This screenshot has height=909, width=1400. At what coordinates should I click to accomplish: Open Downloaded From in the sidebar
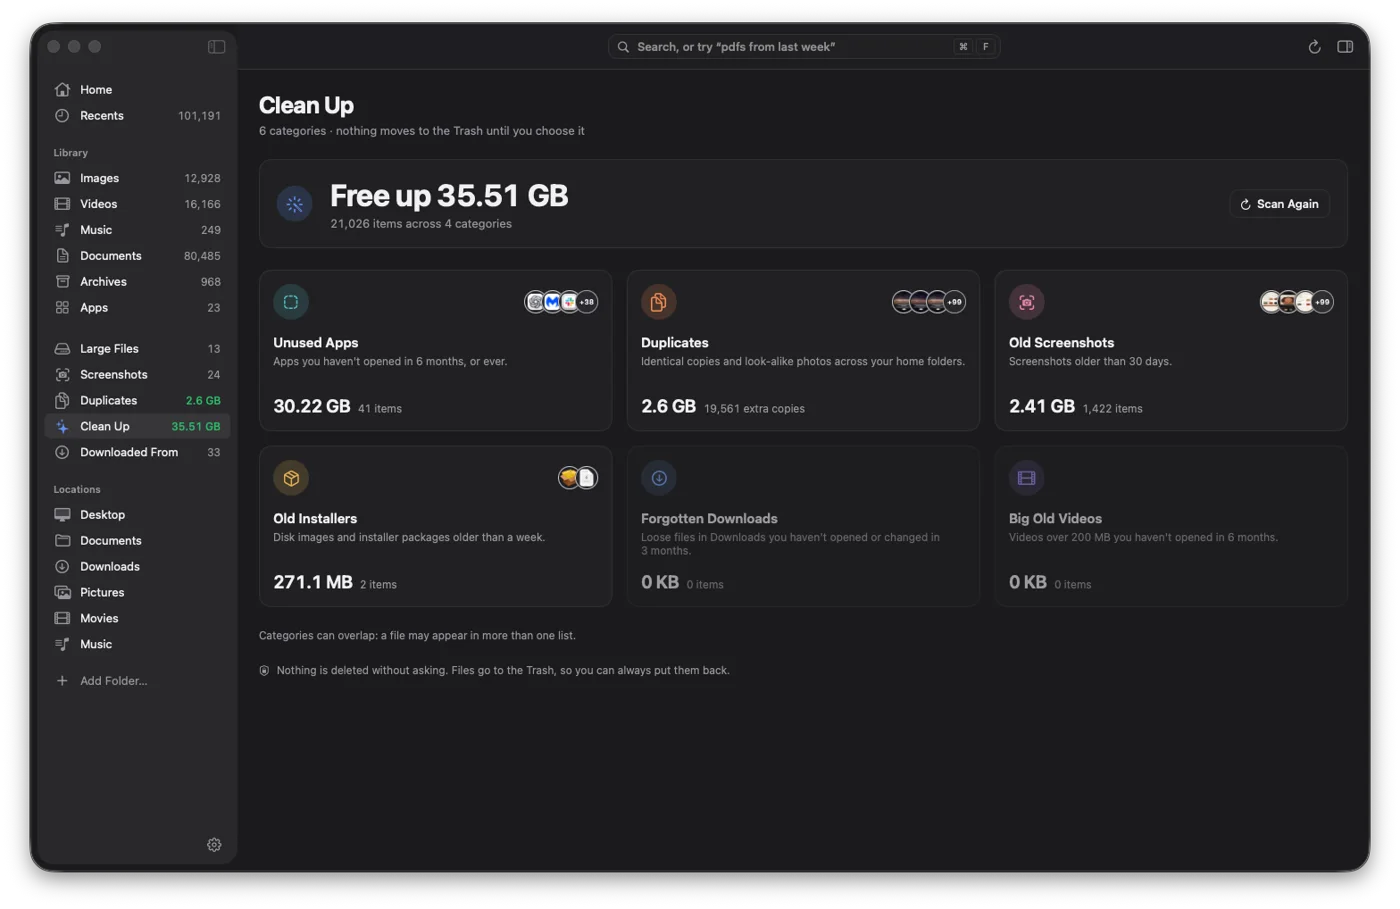coord(137,453)
